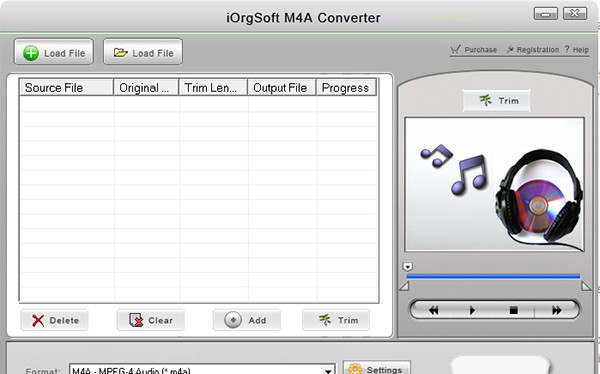Click the Trim Len... column header
600x374 pixels.
point(213,87)
